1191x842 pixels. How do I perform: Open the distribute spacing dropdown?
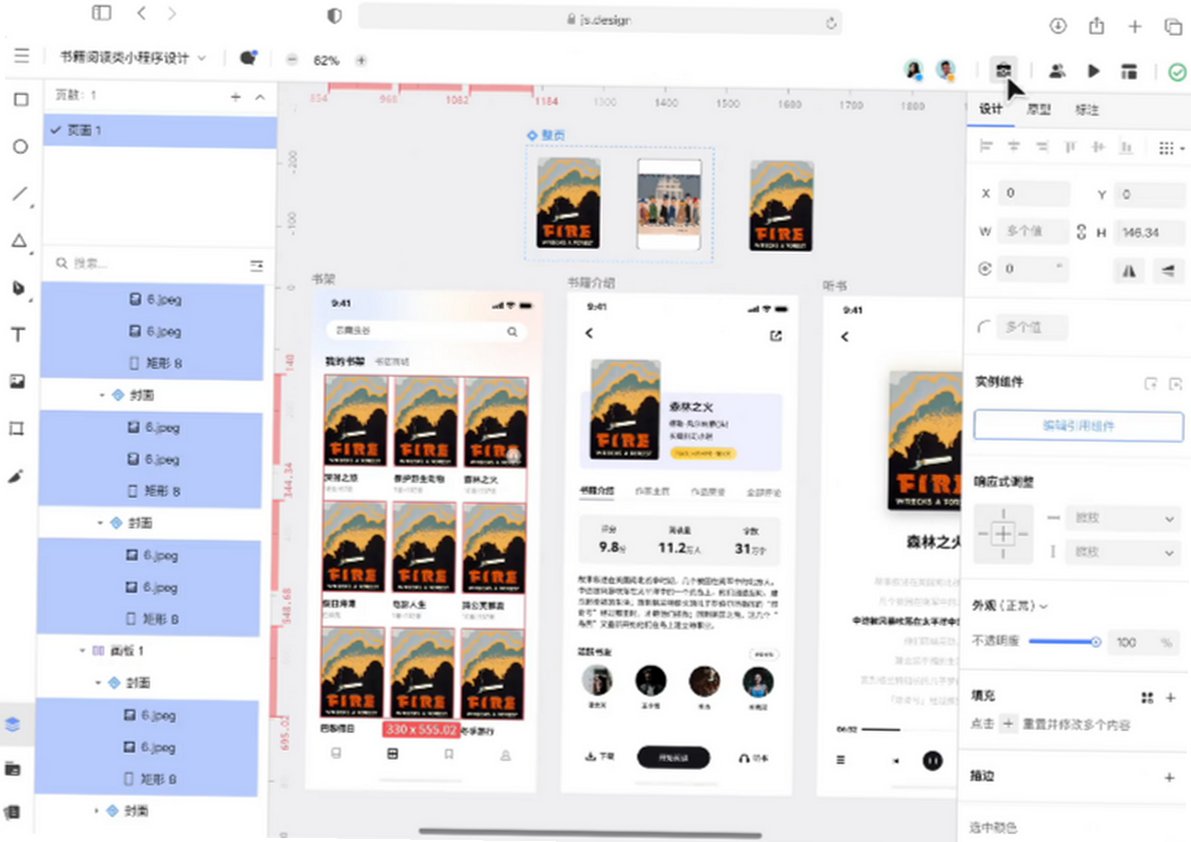tap(1170, 148)
